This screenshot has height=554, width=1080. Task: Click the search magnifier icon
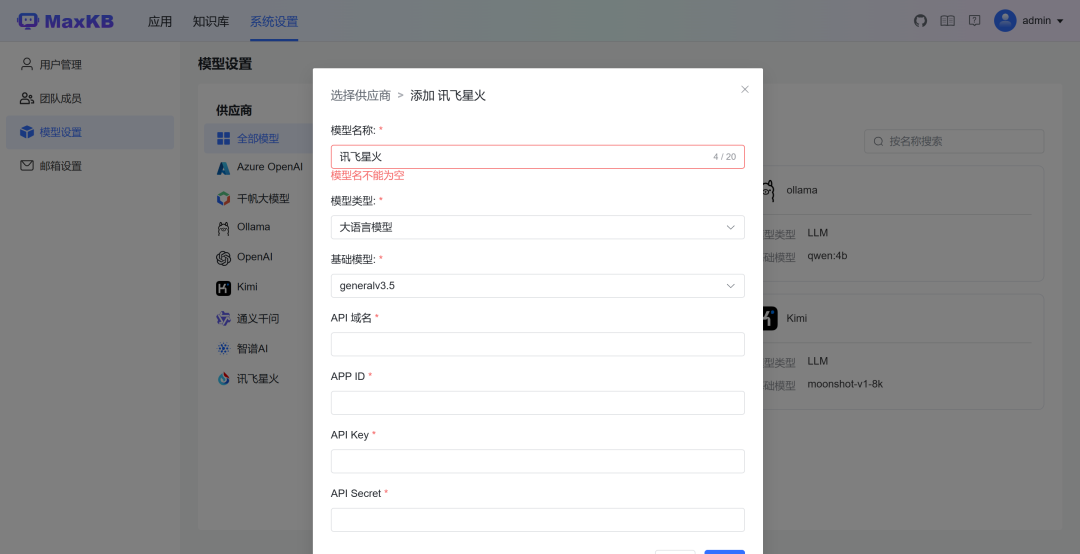[x=878, y=141]
